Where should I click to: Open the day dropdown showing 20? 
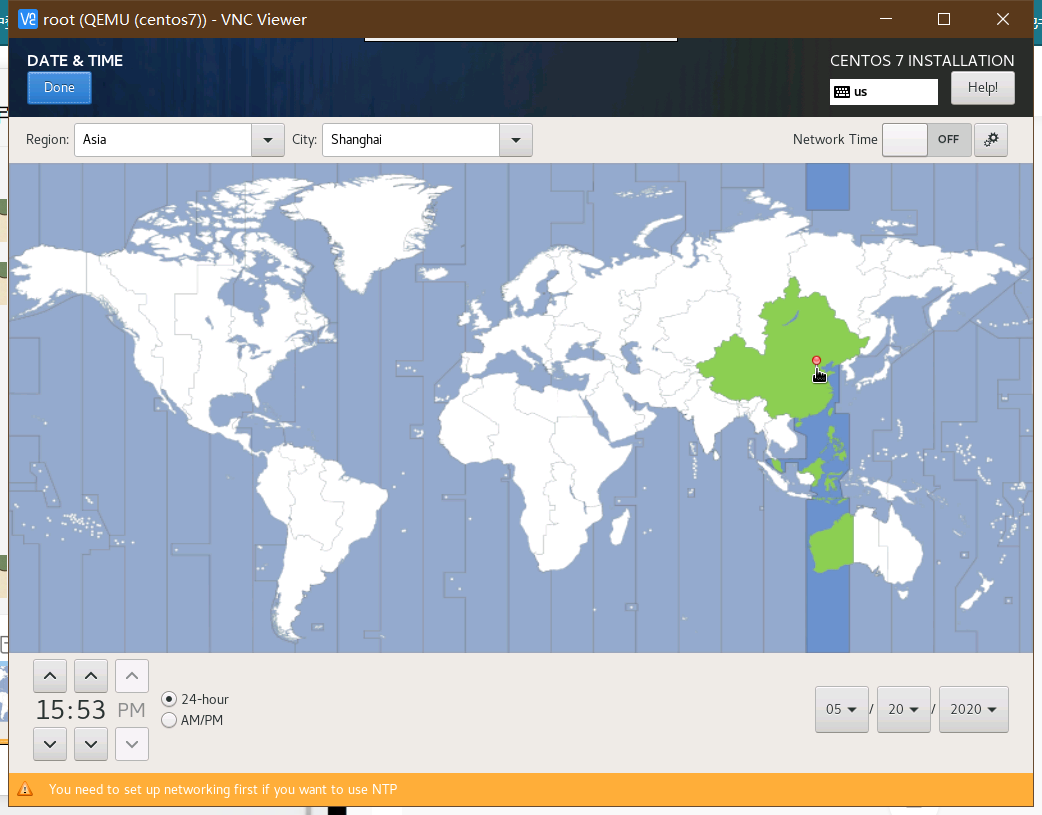coord(903,709)
